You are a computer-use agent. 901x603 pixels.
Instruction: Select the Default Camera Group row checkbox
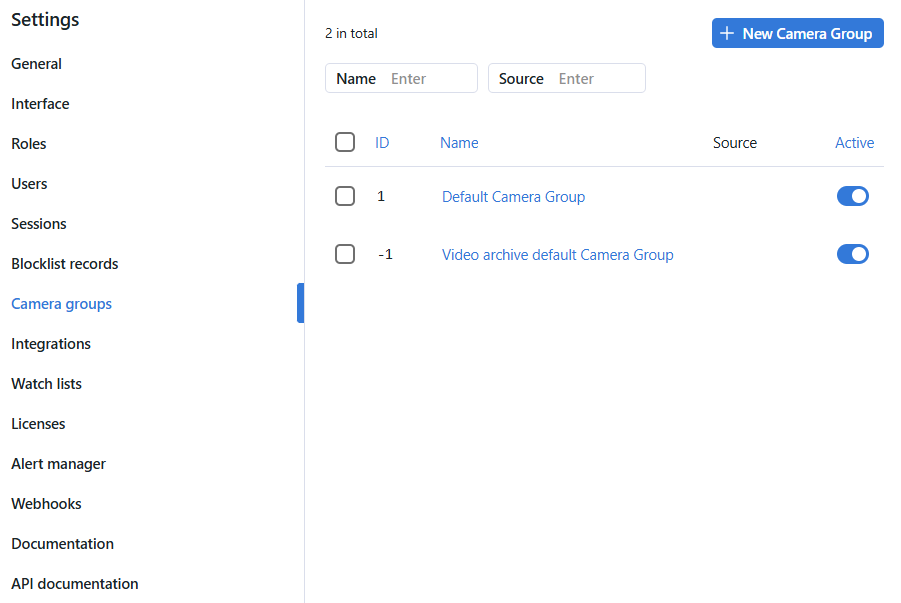coord(345,196)
